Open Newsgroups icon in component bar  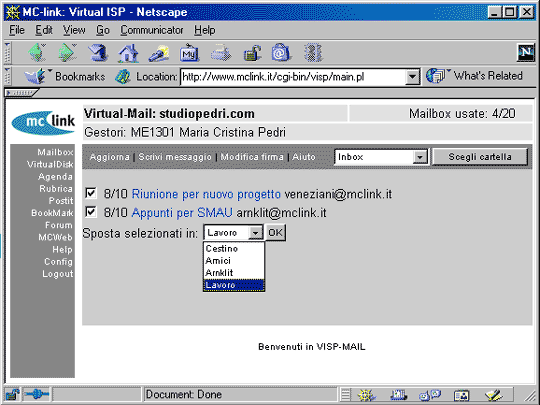point(429,395)
